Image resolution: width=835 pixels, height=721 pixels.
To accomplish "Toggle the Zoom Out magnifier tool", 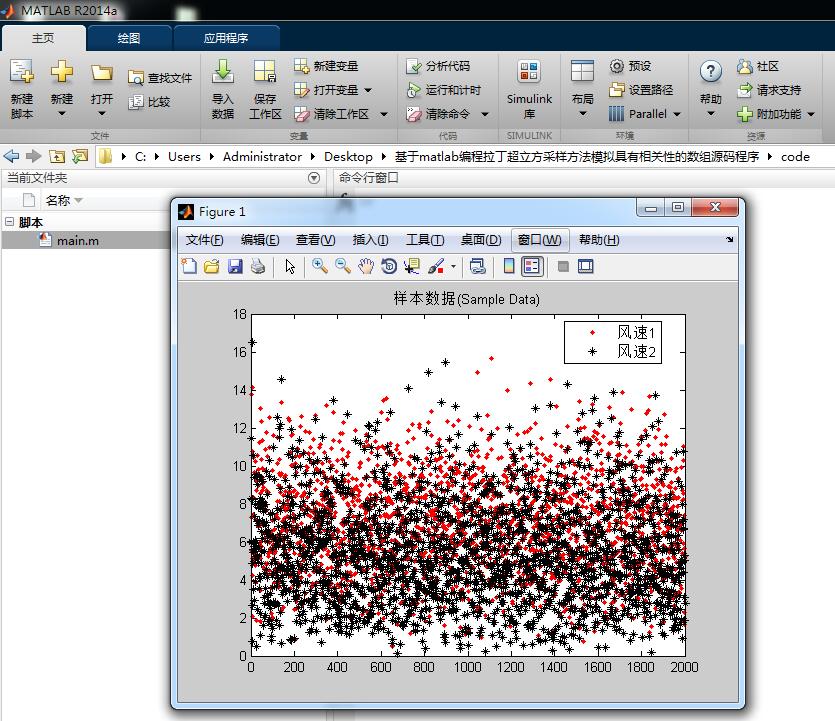I will coord(343,266).
